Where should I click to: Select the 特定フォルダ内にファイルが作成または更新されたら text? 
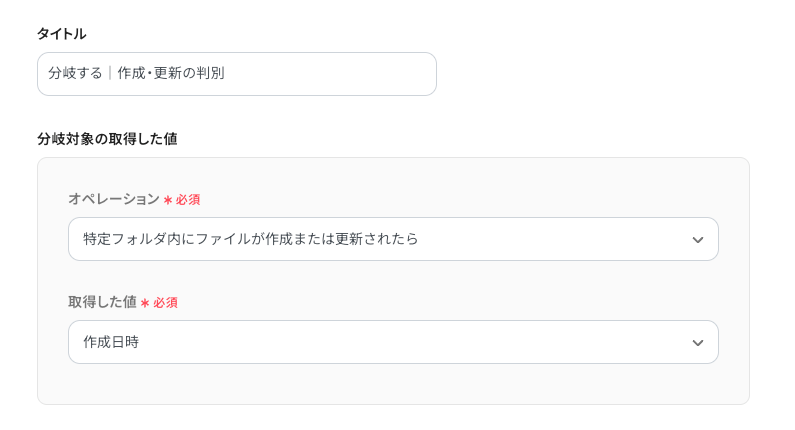(x=250, y=239)
